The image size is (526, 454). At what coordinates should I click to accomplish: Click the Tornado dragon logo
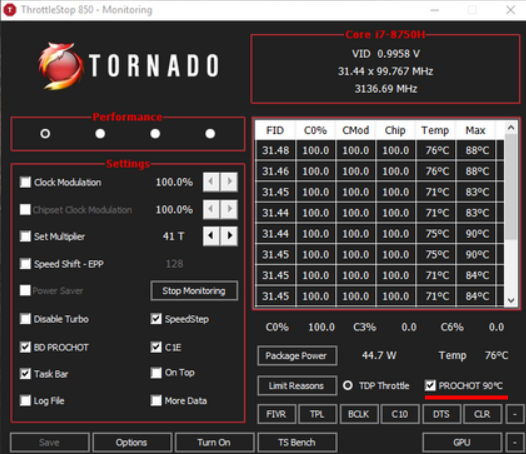pos(60,66)
